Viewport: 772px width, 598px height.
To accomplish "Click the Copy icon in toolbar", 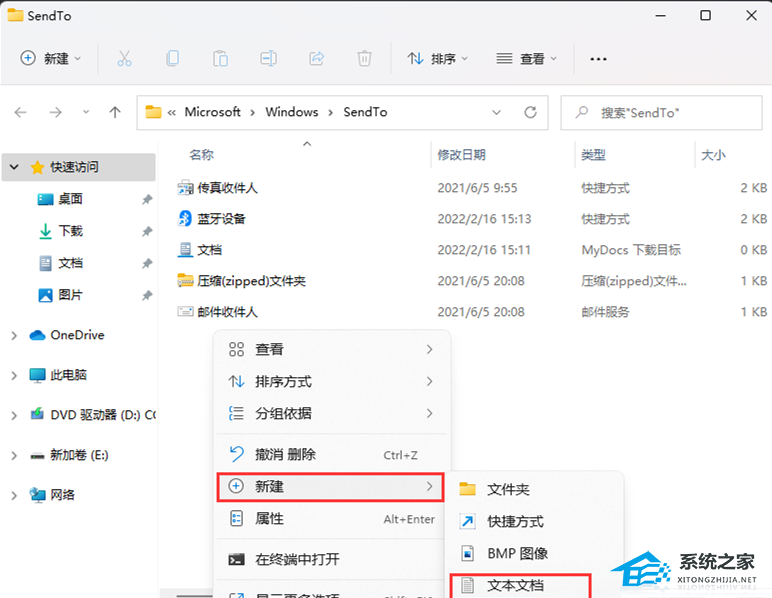I will [x=172, y=59].
